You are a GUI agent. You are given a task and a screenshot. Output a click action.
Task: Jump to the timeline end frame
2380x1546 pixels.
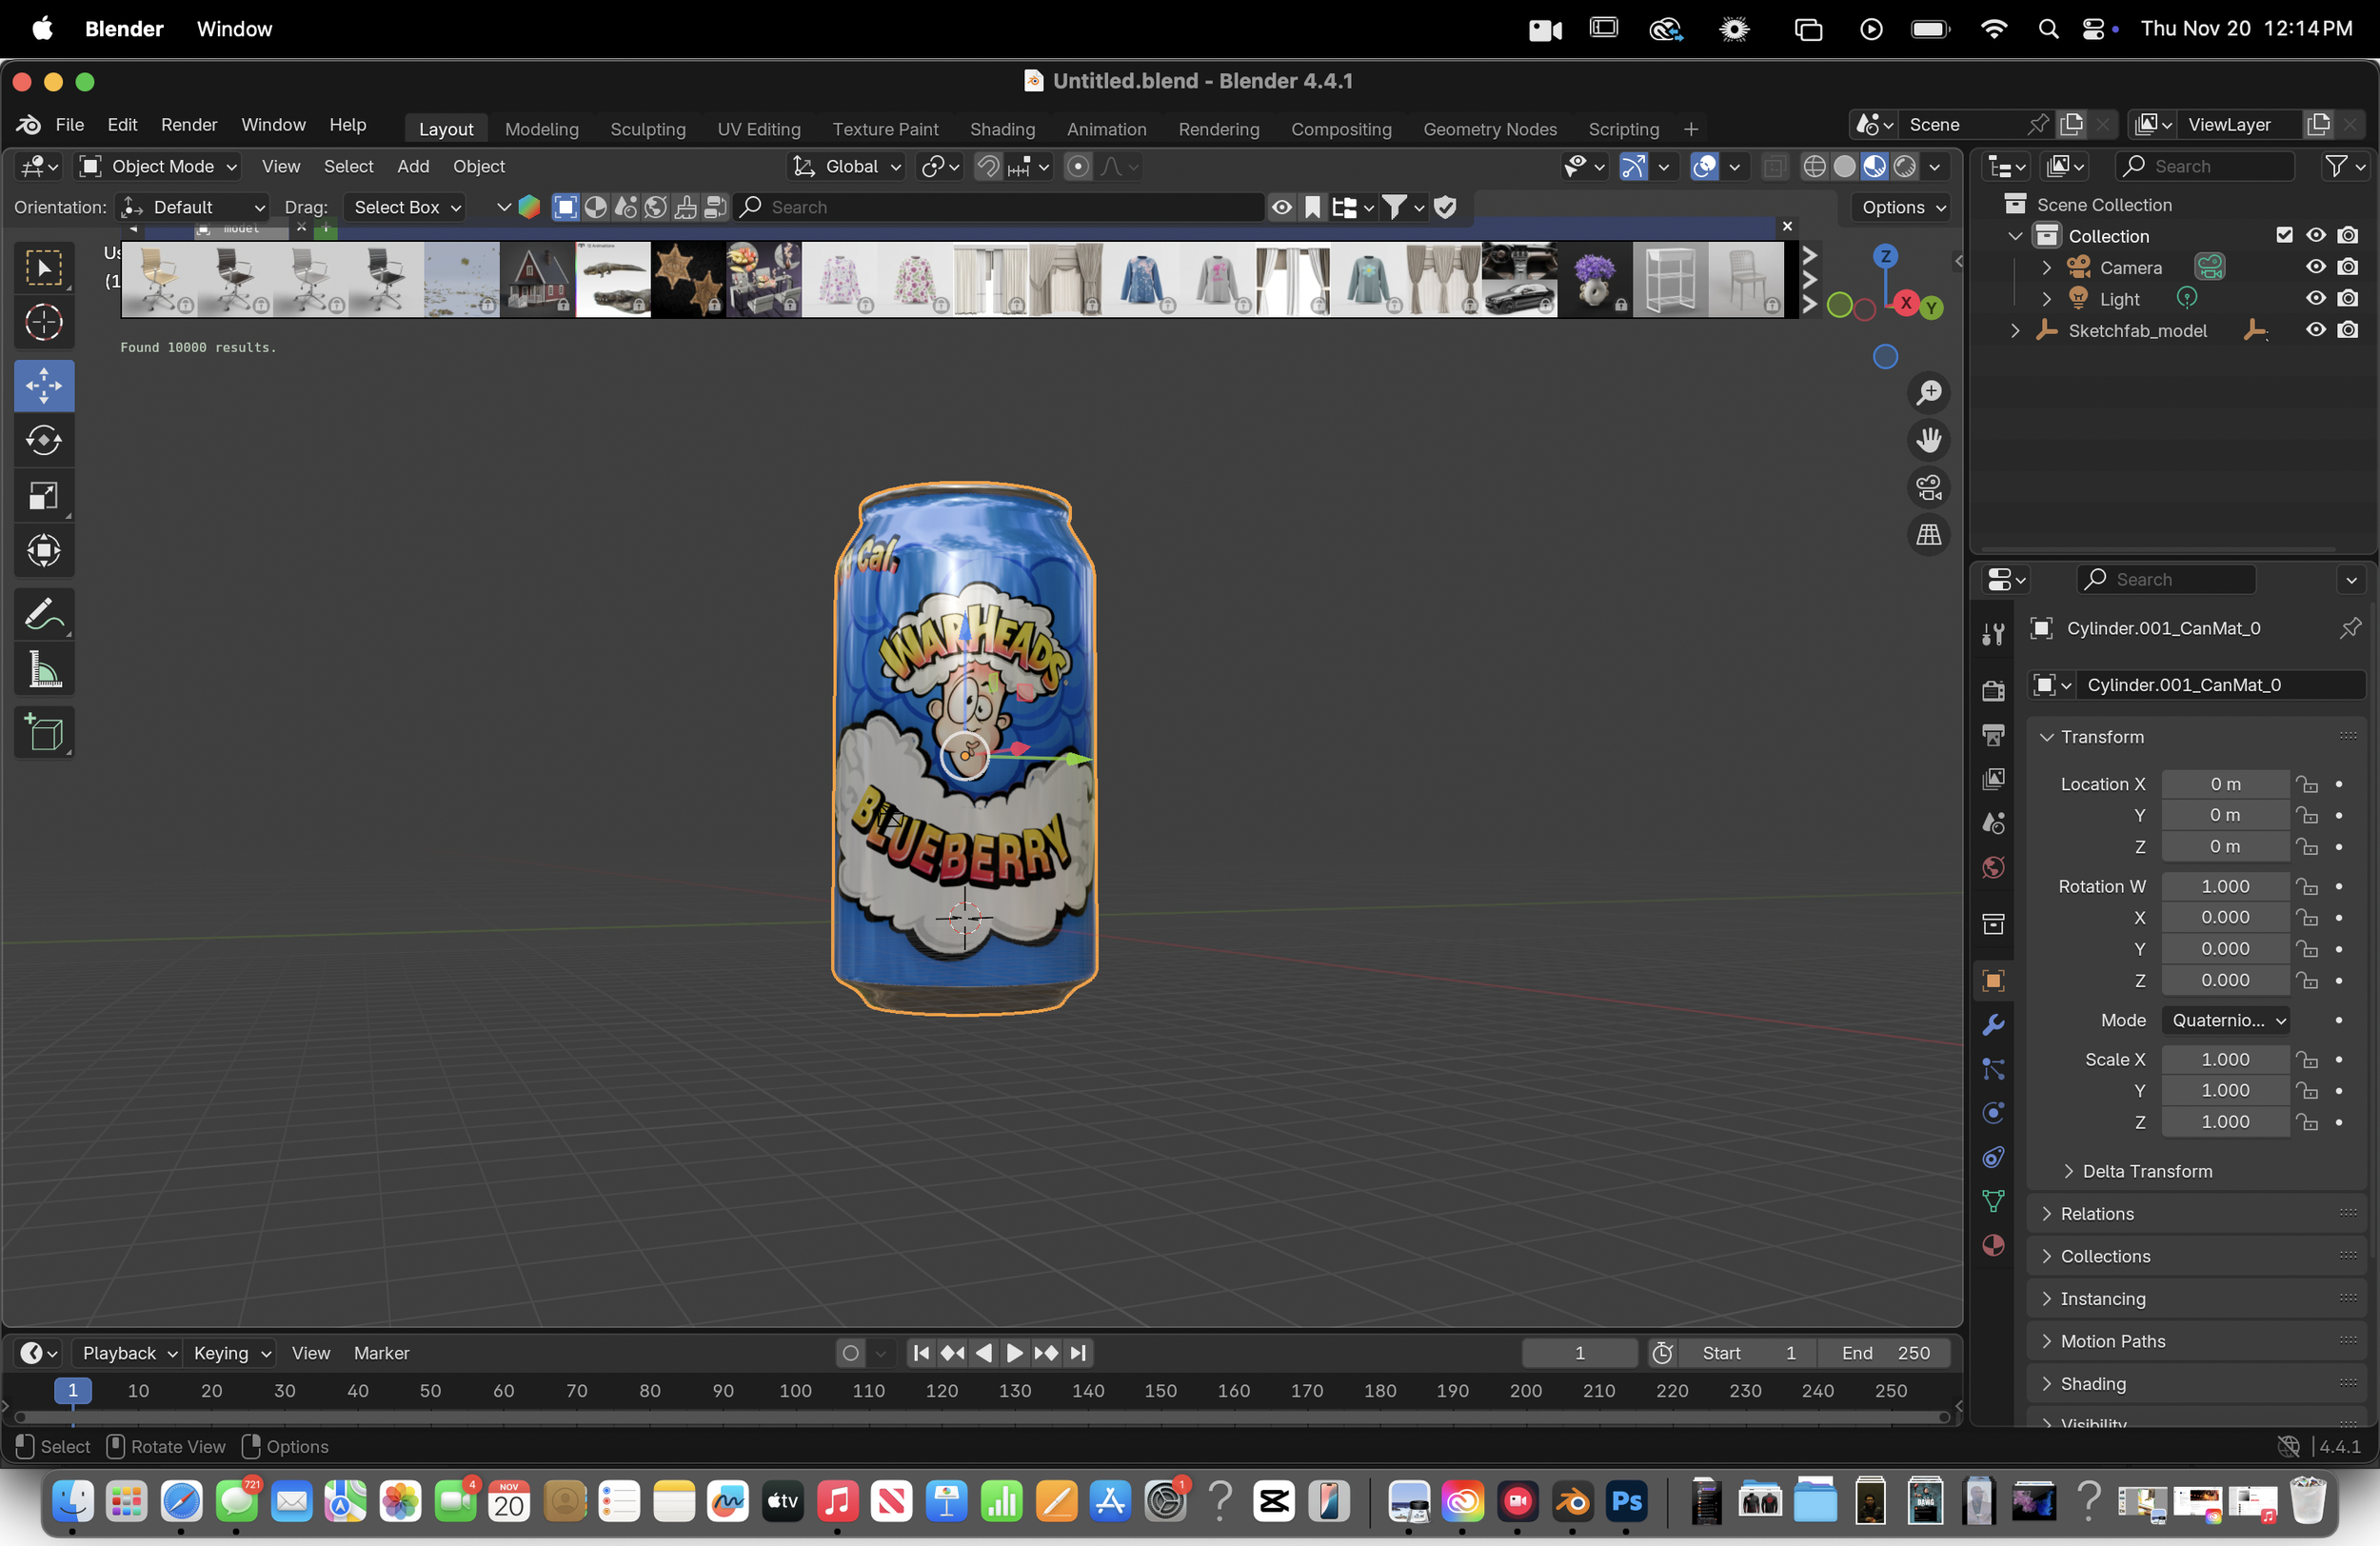click(1078, 1353)
